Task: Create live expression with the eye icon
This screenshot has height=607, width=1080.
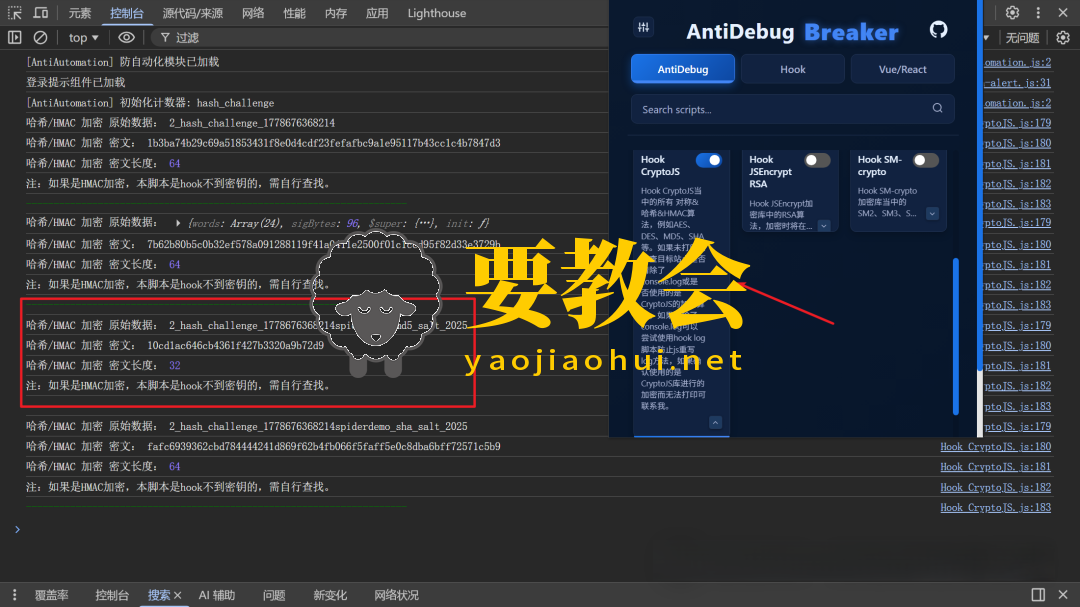Action: [x=126, y=37]
